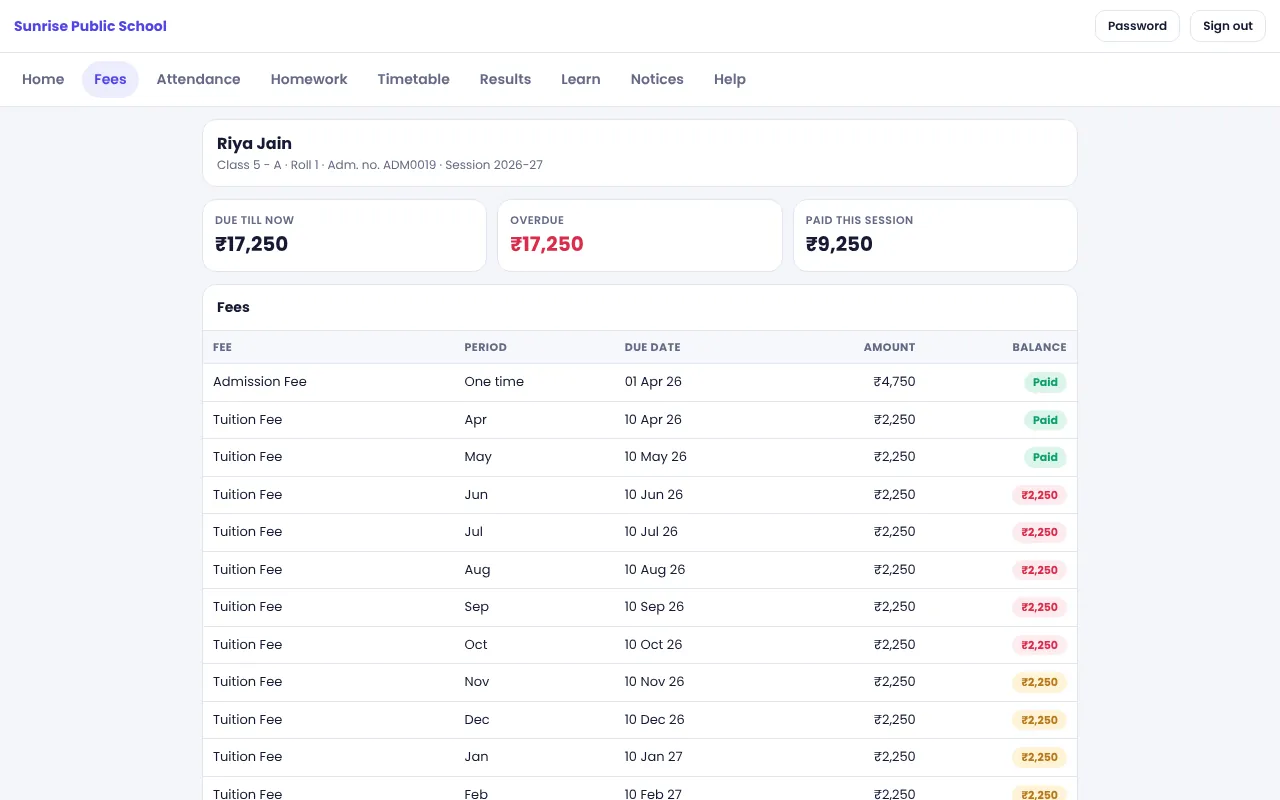This screenshot has width=1280, height=800.
Task: View the Results tab
Action: pyautogui.click(x=505, y=79)
